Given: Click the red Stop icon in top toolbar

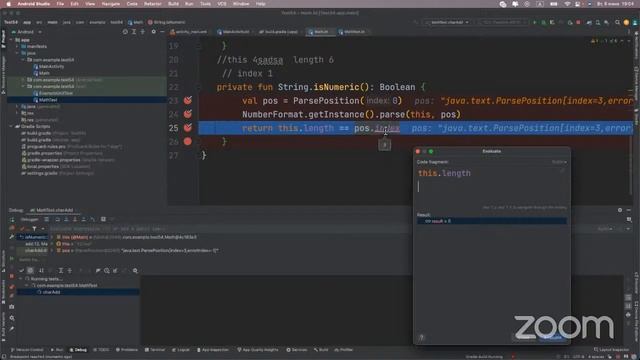Looking at the screenshot, I should (x=578, y=22).
